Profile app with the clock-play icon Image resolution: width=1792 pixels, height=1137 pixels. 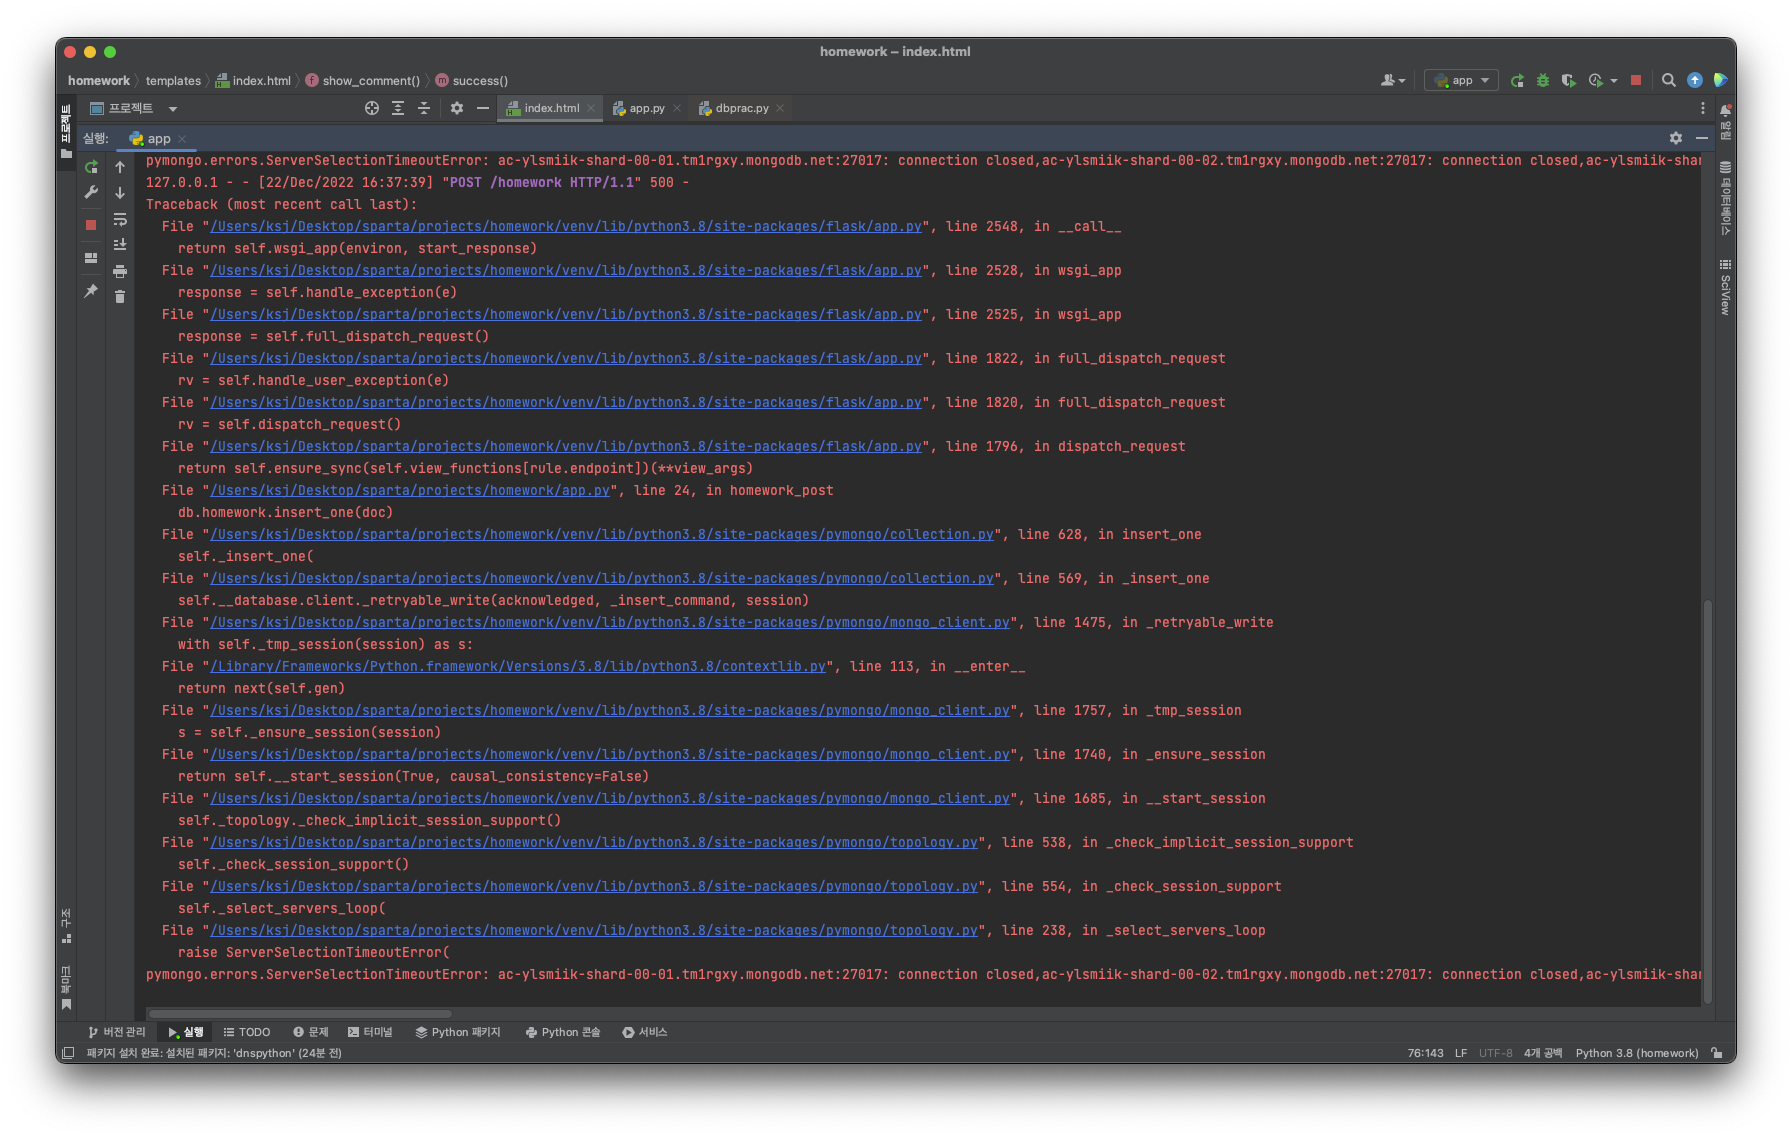pos(1596,80)
